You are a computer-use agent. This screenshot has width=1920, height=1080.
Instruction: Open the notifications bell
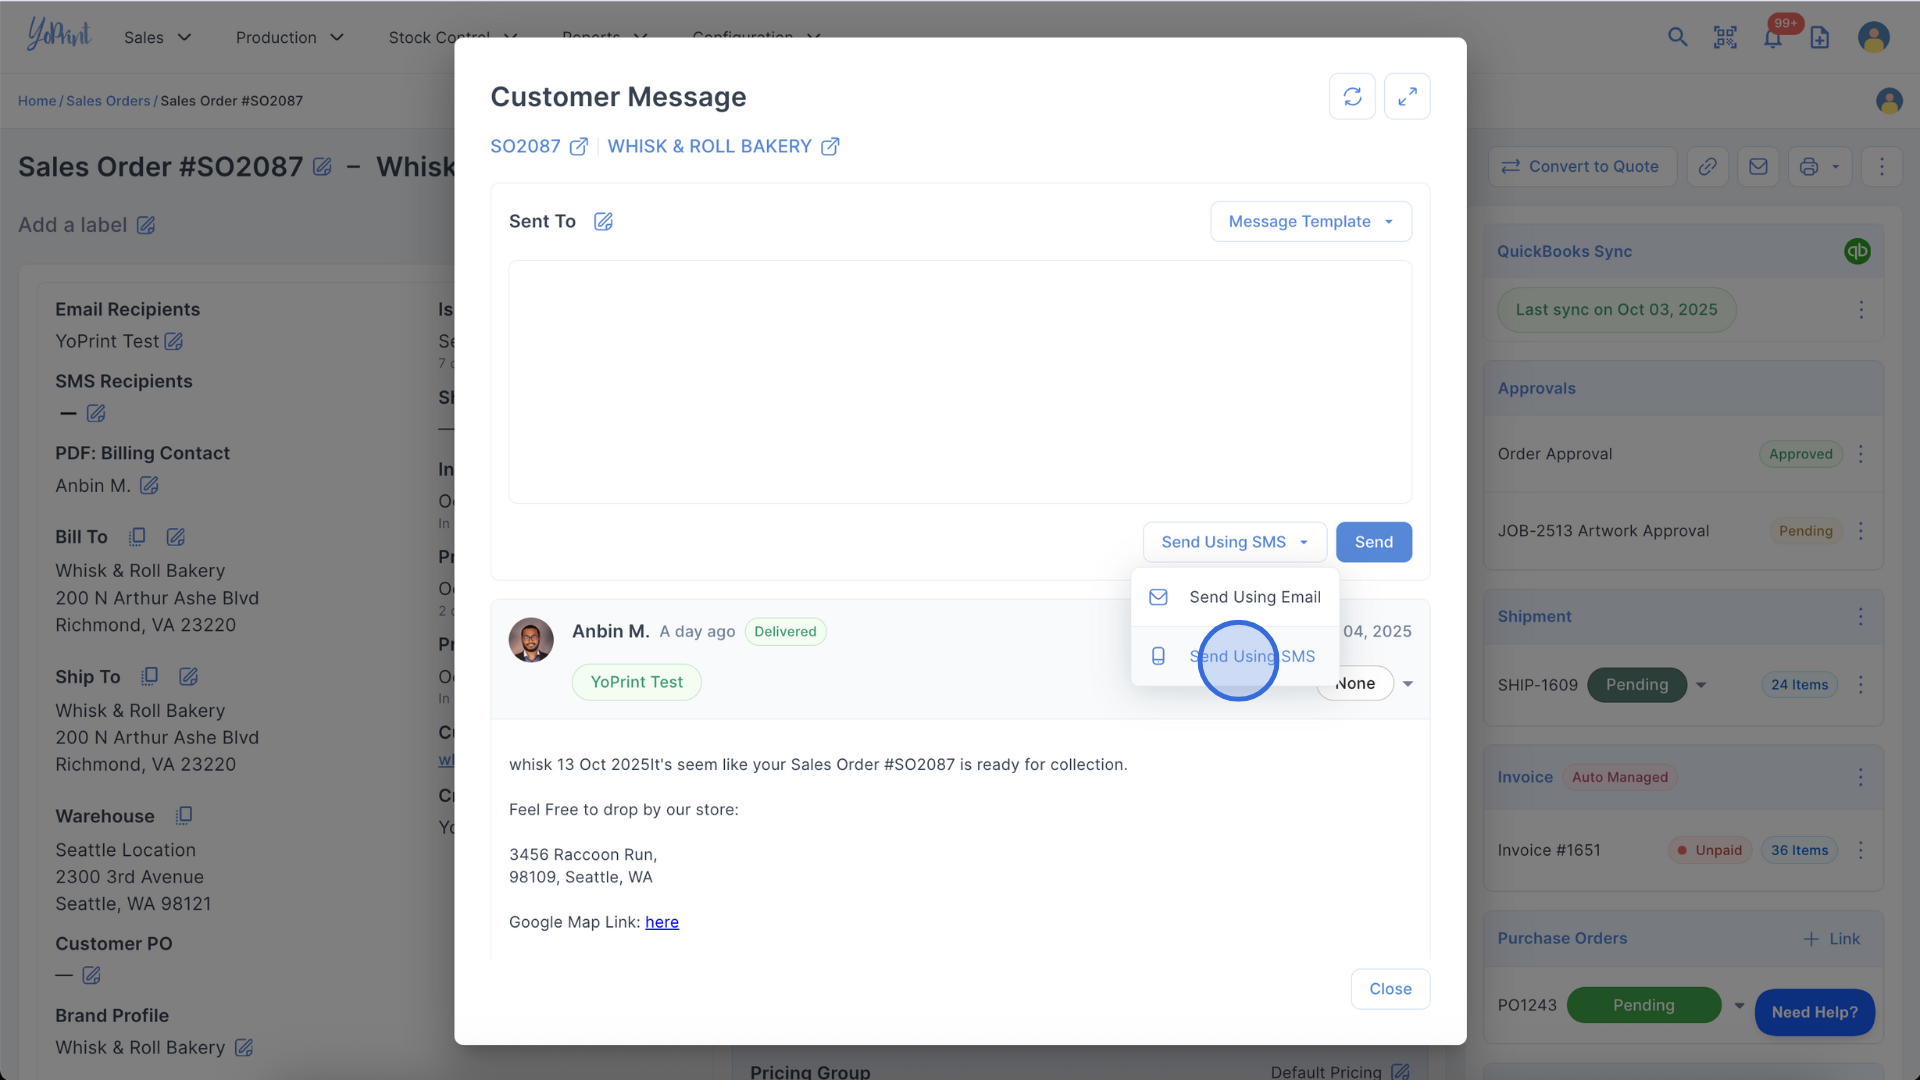click(x=1772, y=38)
